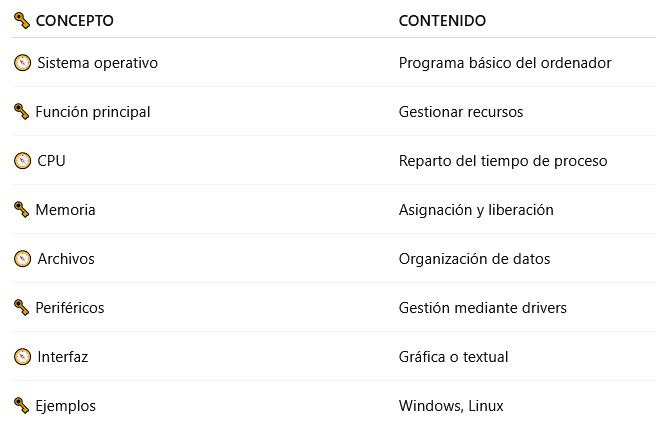The height and width of the screenshot is (442, 656).
Task: Click the key icon beside CONCEPTO header
Action: click(22, 20)
